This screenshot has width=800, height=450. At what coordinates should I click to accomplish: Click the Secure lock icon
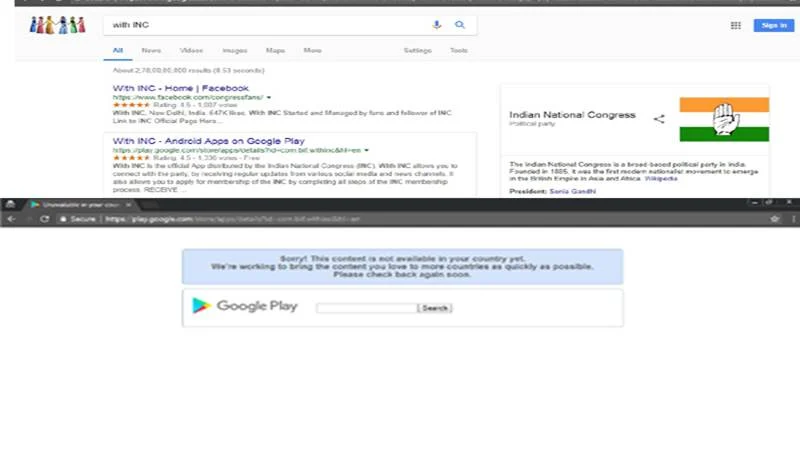(x=63, y=219)
